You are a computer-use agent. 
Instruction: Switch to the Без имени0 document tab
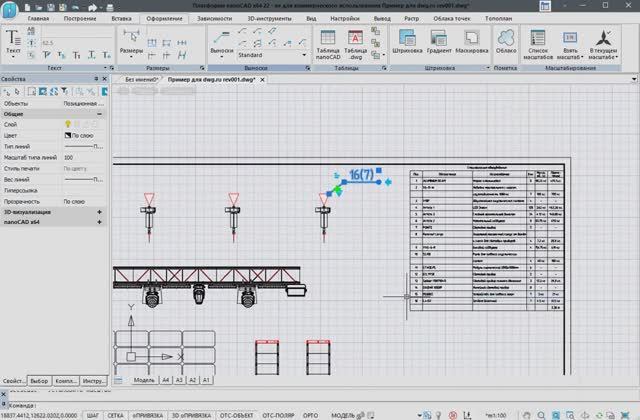(x=141, y=80)
